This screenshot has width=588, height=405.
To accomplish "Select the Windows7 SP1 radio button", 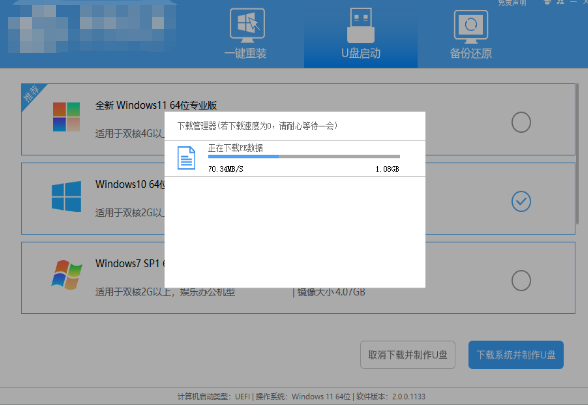I will (x=521, y=280).
